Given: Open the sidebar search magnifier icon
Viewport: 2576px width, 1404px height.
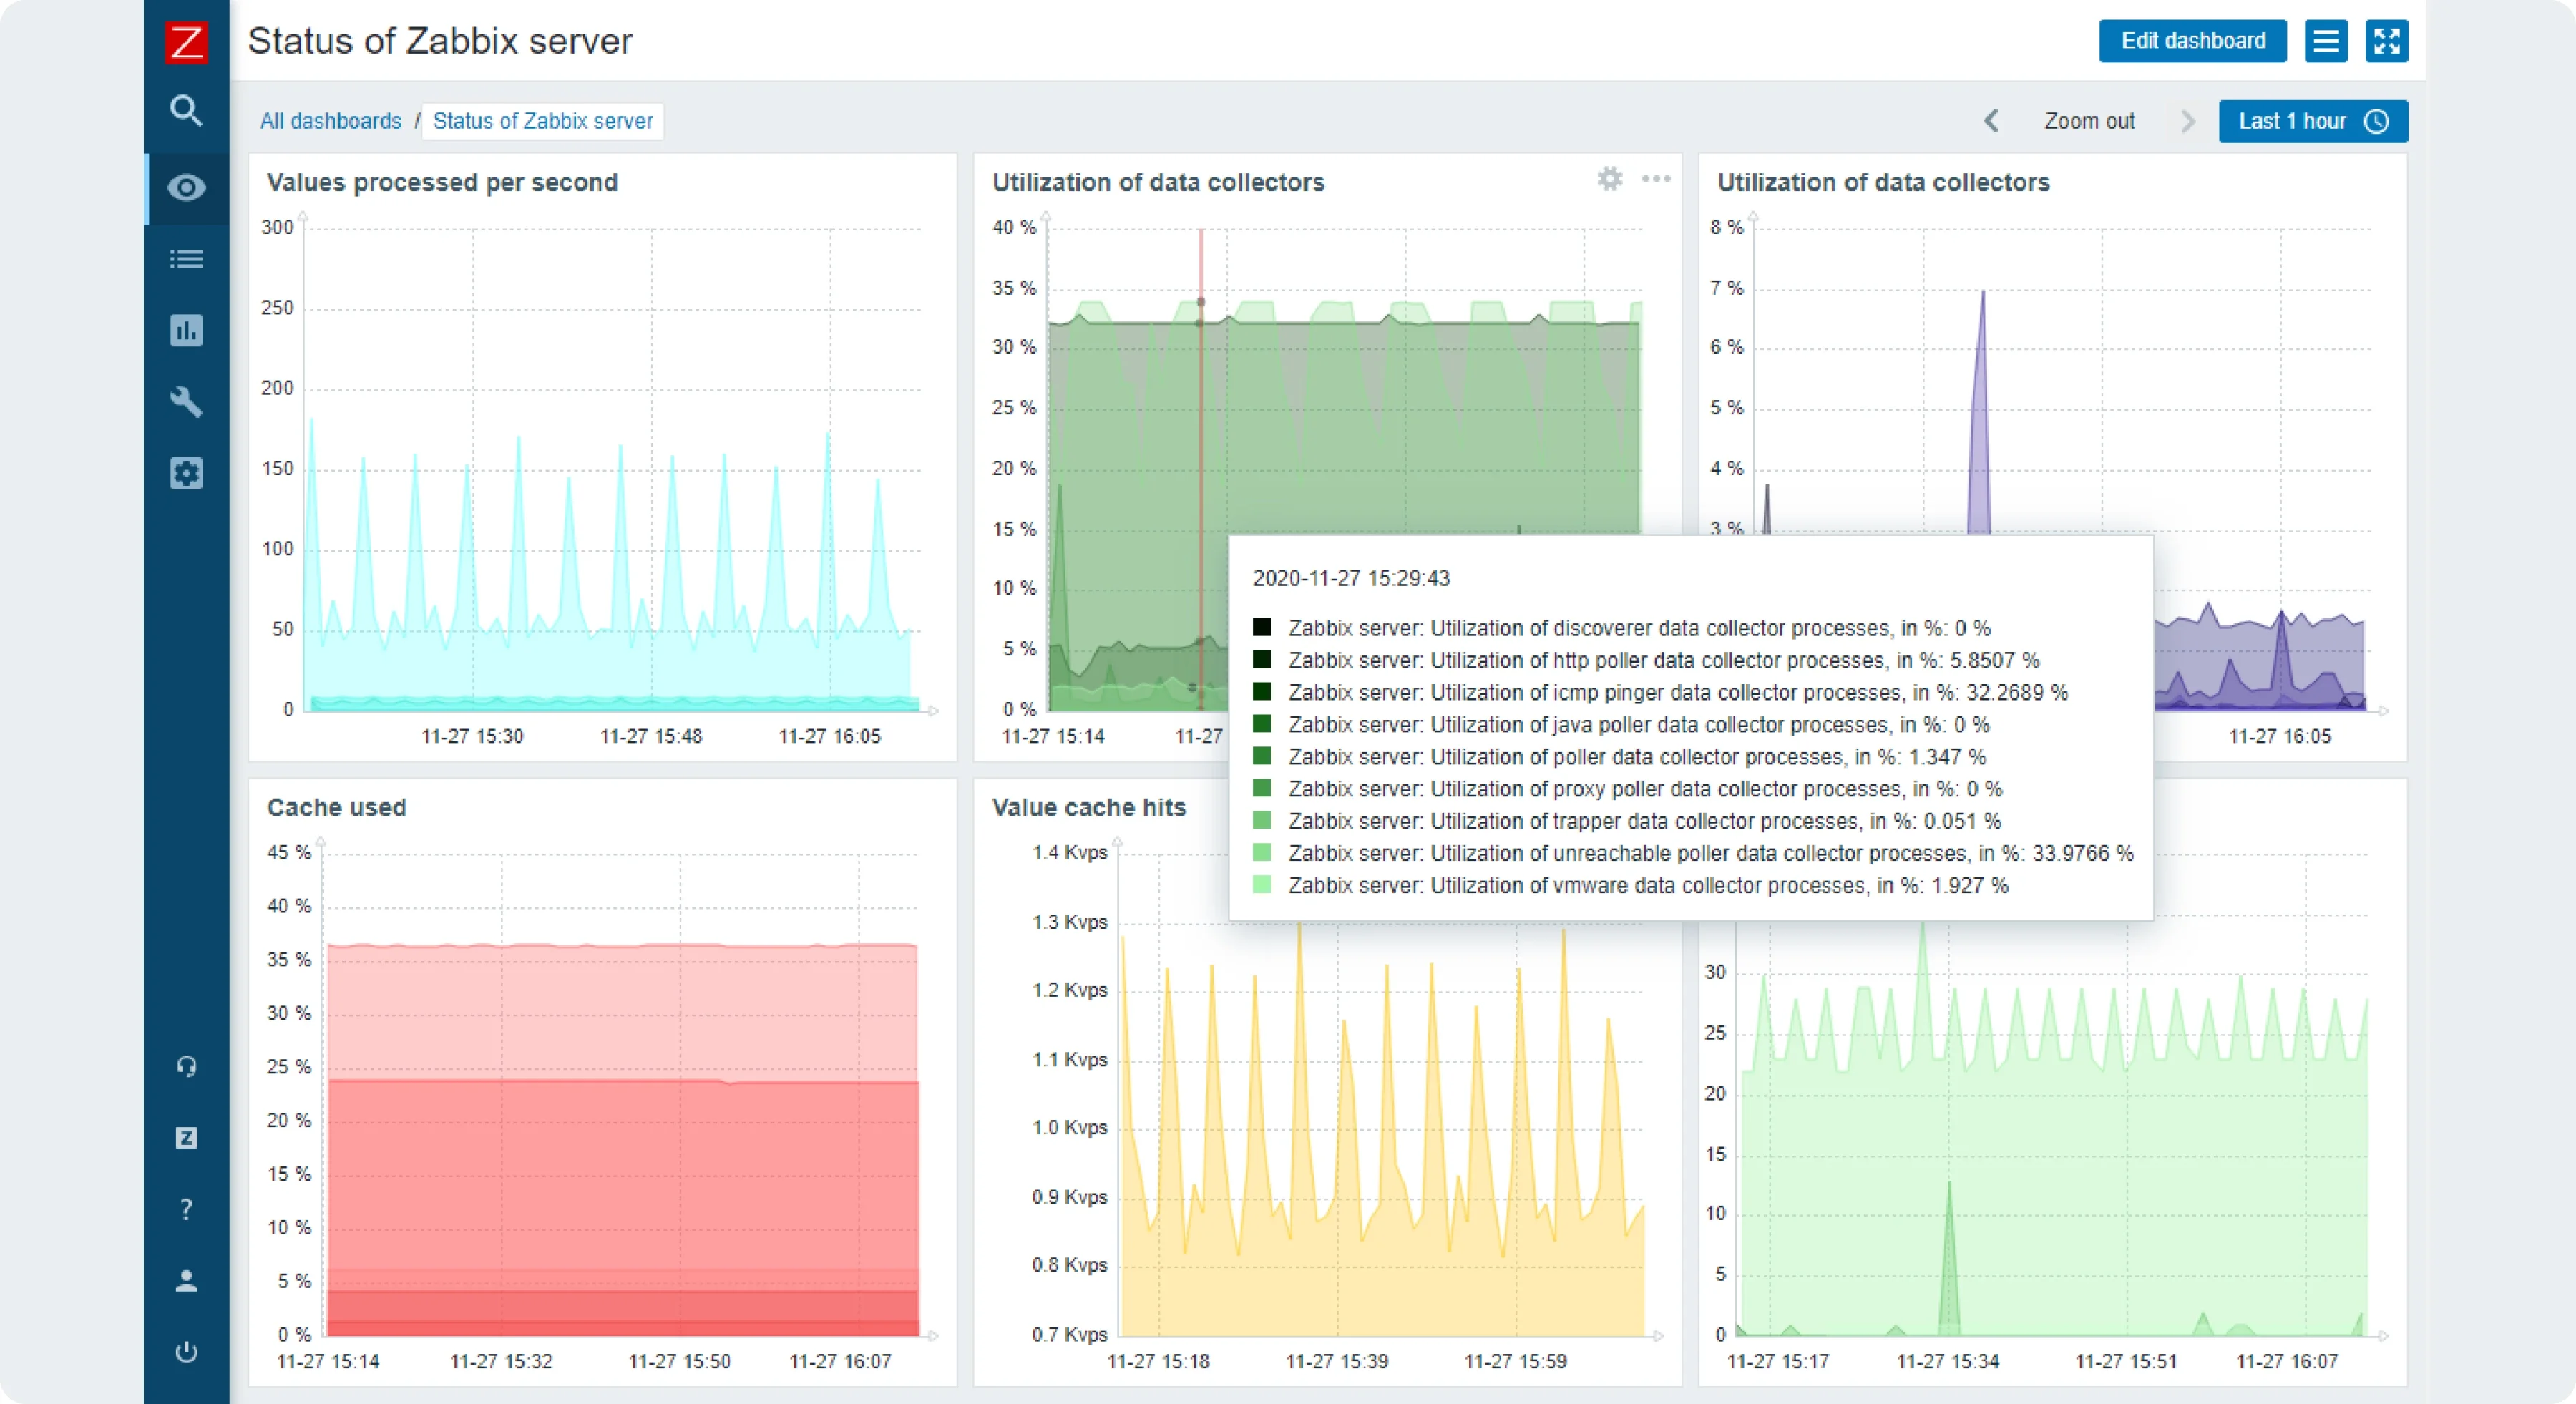Looking at the screenshot, I should [x=186, y=110].
